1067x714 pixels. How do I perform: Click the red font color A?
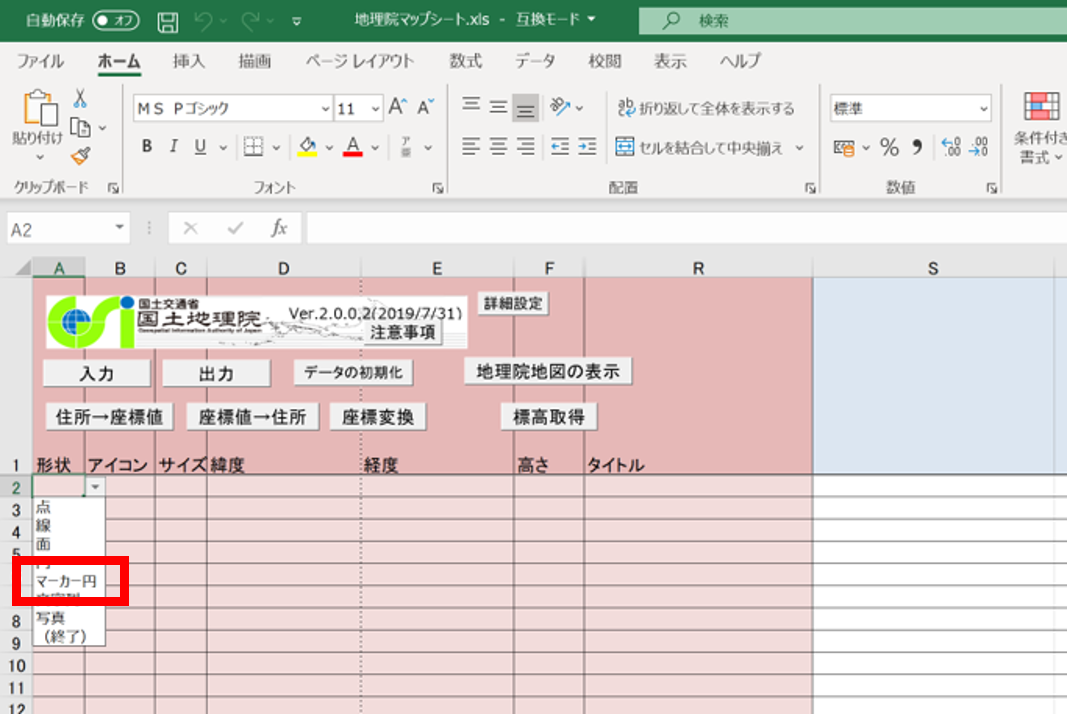click(352, 146)
